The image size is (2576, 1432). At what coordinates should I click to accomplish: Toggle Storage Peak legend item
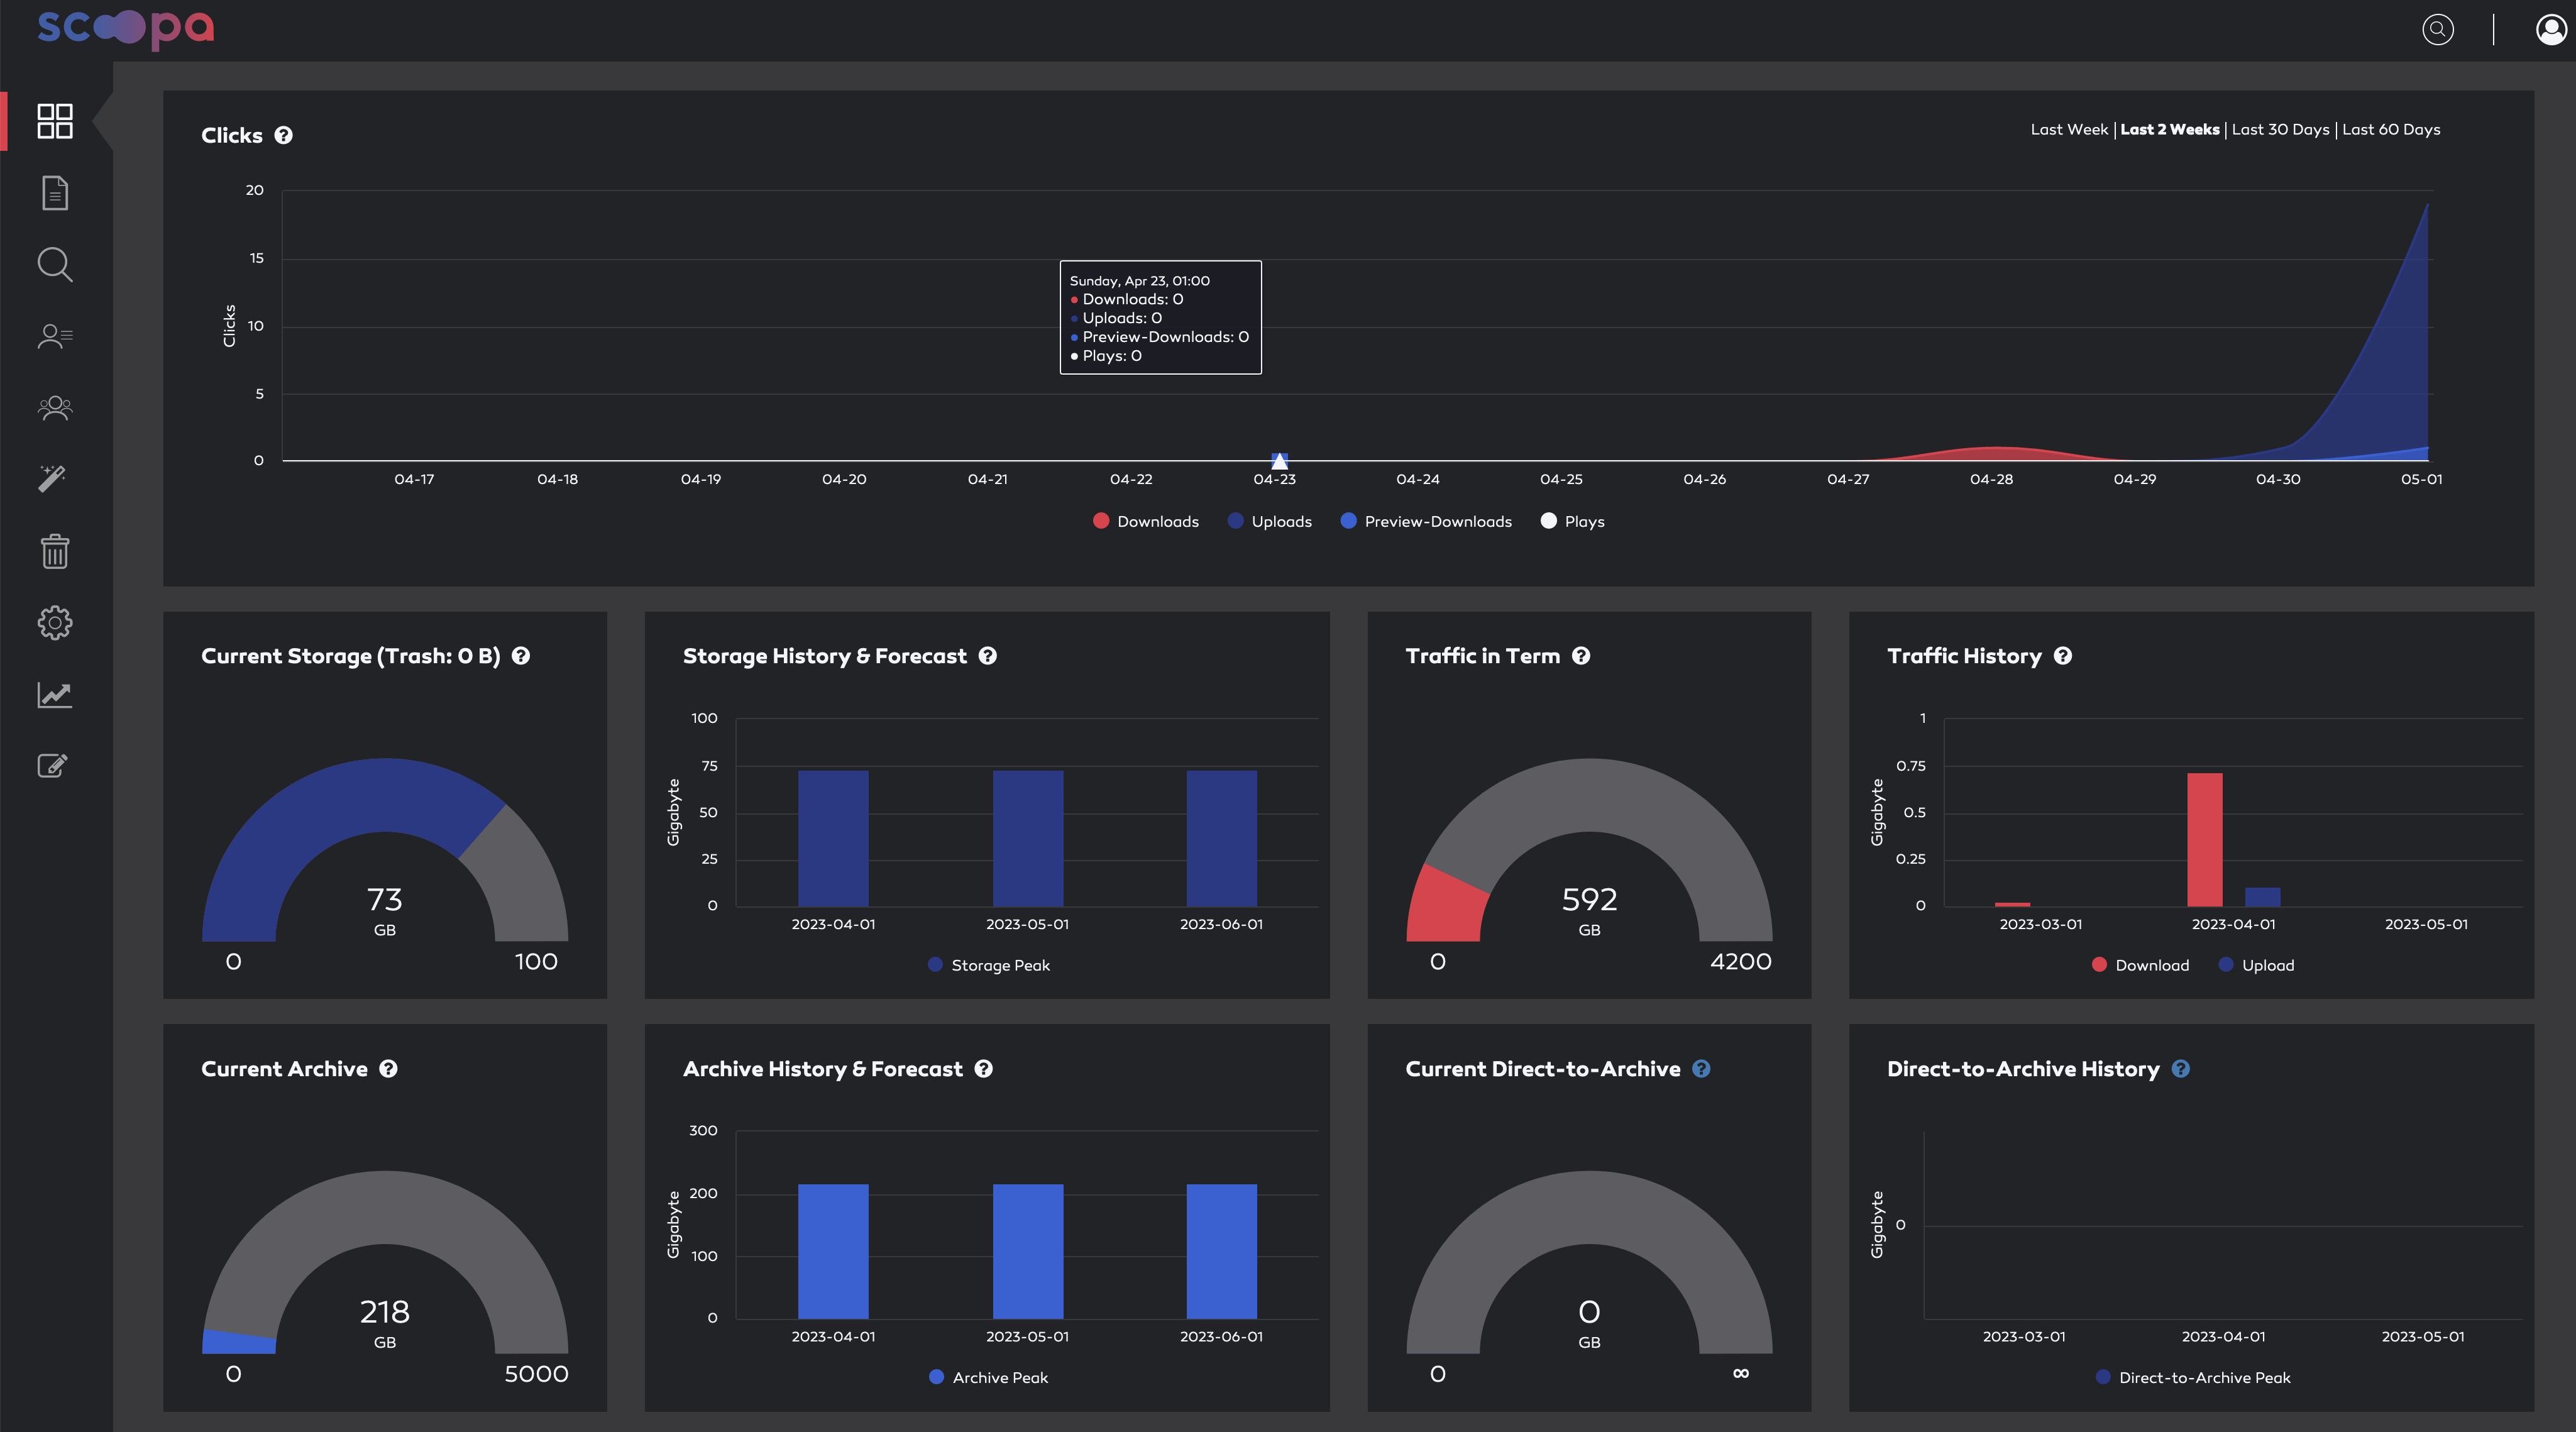click(989, 966)
